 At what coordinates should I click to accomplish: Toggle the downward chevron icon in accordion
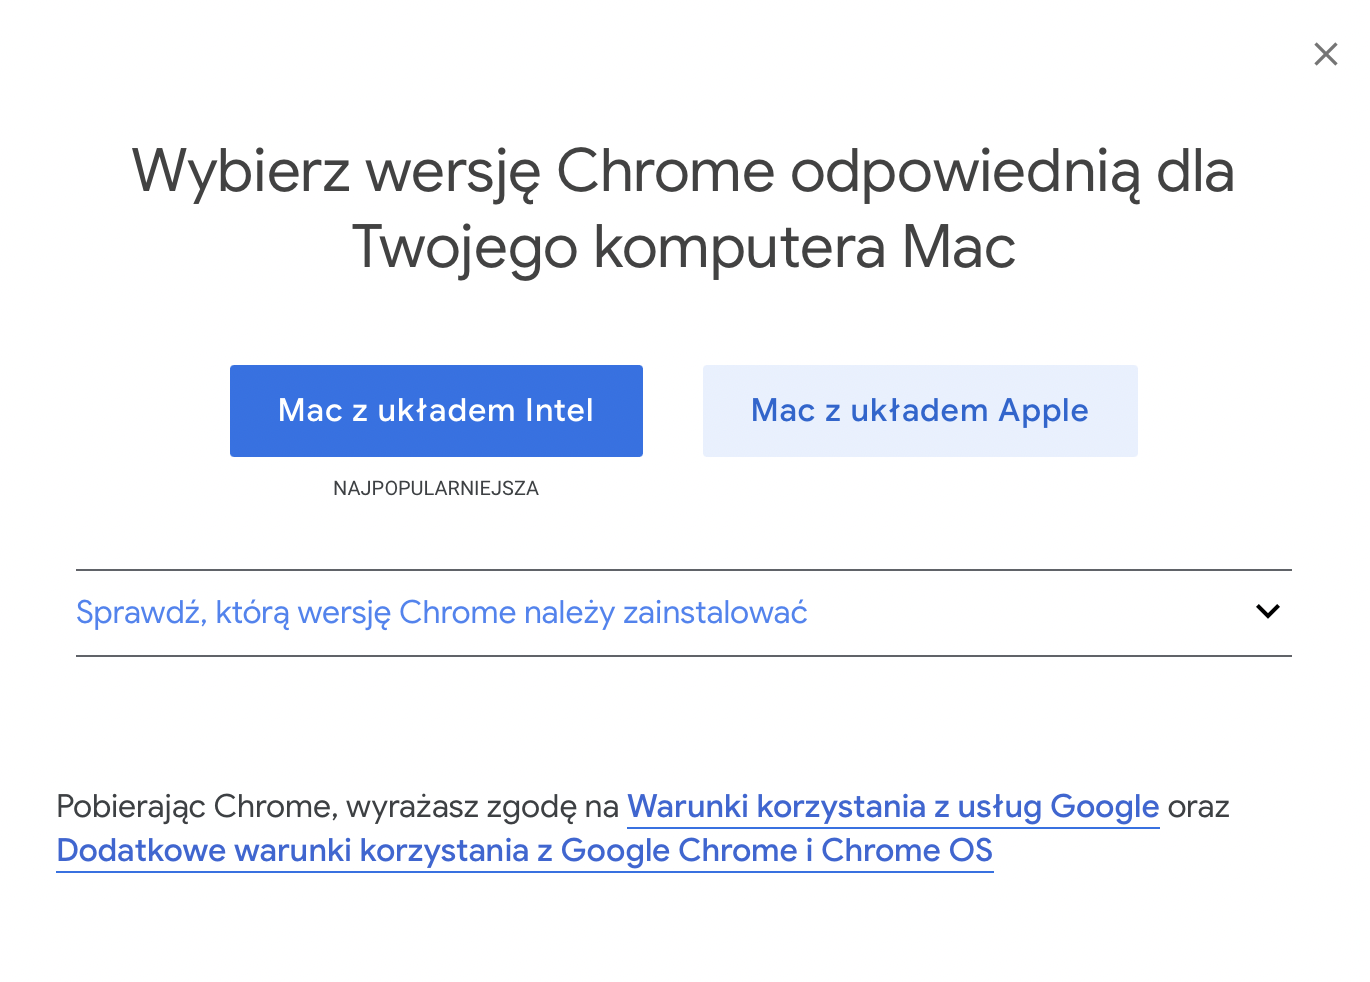pos(1268,611)
